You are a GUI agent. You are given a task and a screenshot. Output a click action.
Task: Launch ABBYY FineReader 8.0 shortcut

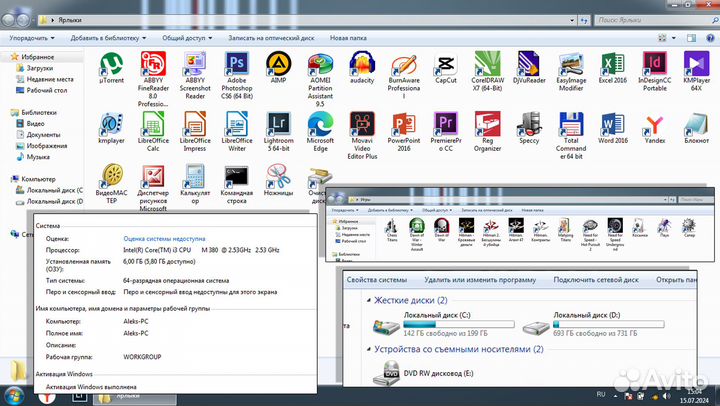(x=153, y=79)
